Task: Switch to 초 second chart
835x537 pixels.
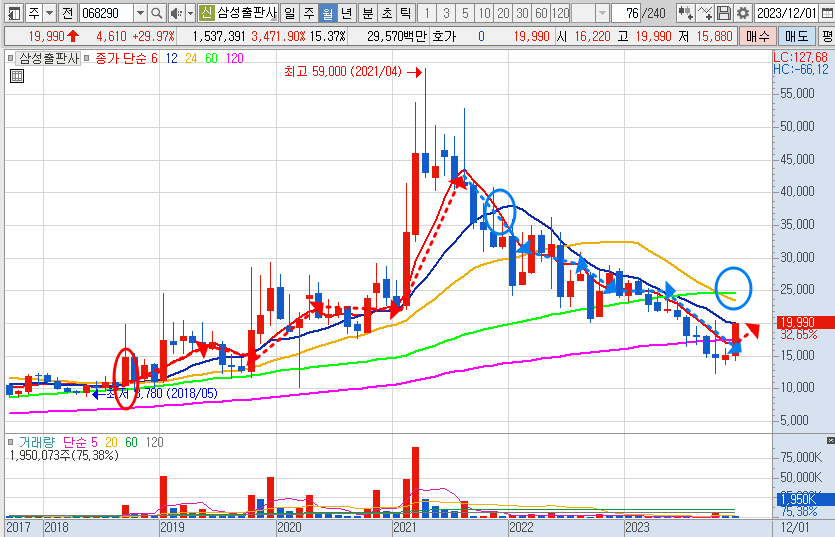Action: pyautogui.click(x=387, y=13)
